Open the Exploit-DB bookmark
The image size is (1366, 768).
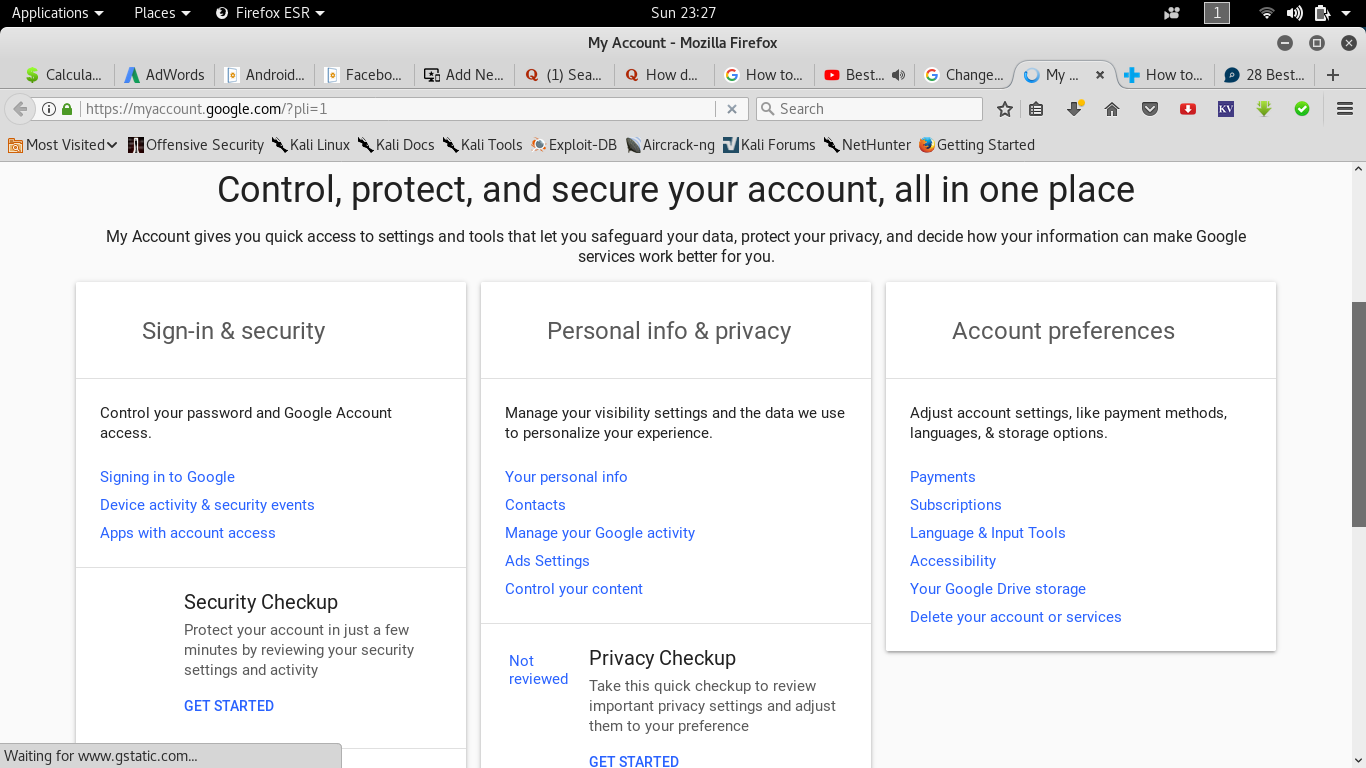[584, 145]
